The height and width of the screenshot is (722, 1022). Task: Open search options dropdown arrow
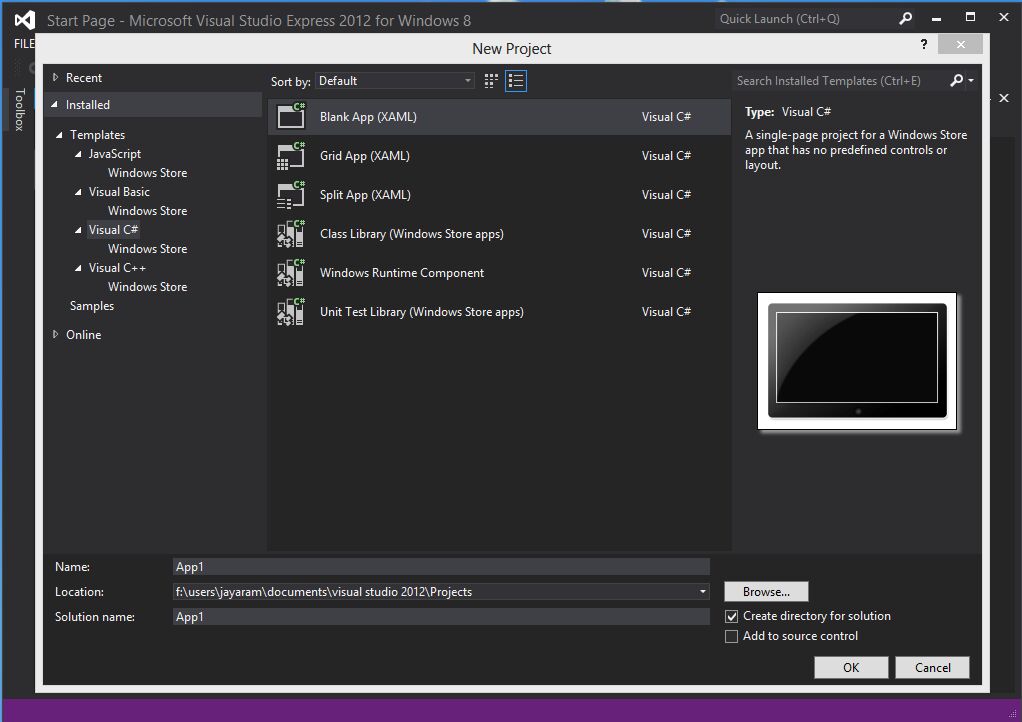tap(971, 80)
